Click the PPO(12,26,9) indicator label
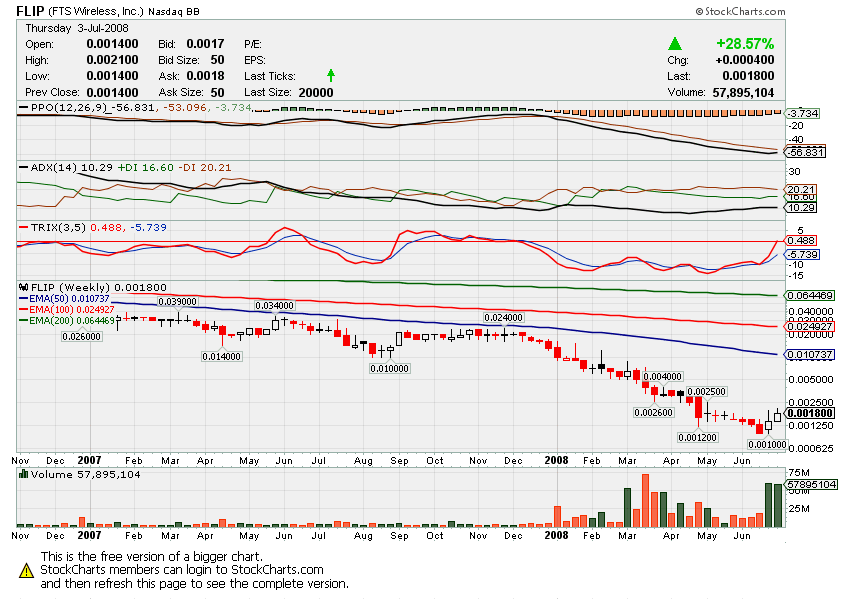Screen dimensions: 850x600 point(69,107)
